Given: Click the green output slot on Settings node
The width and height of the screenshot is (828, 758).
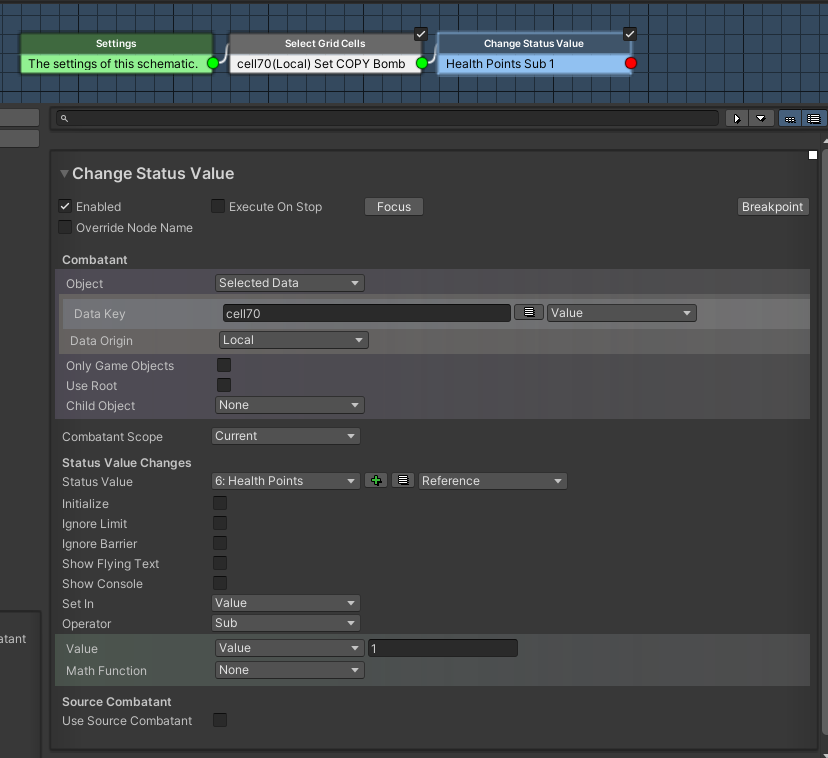Looking at the screenshot, I should coord(213,63).
